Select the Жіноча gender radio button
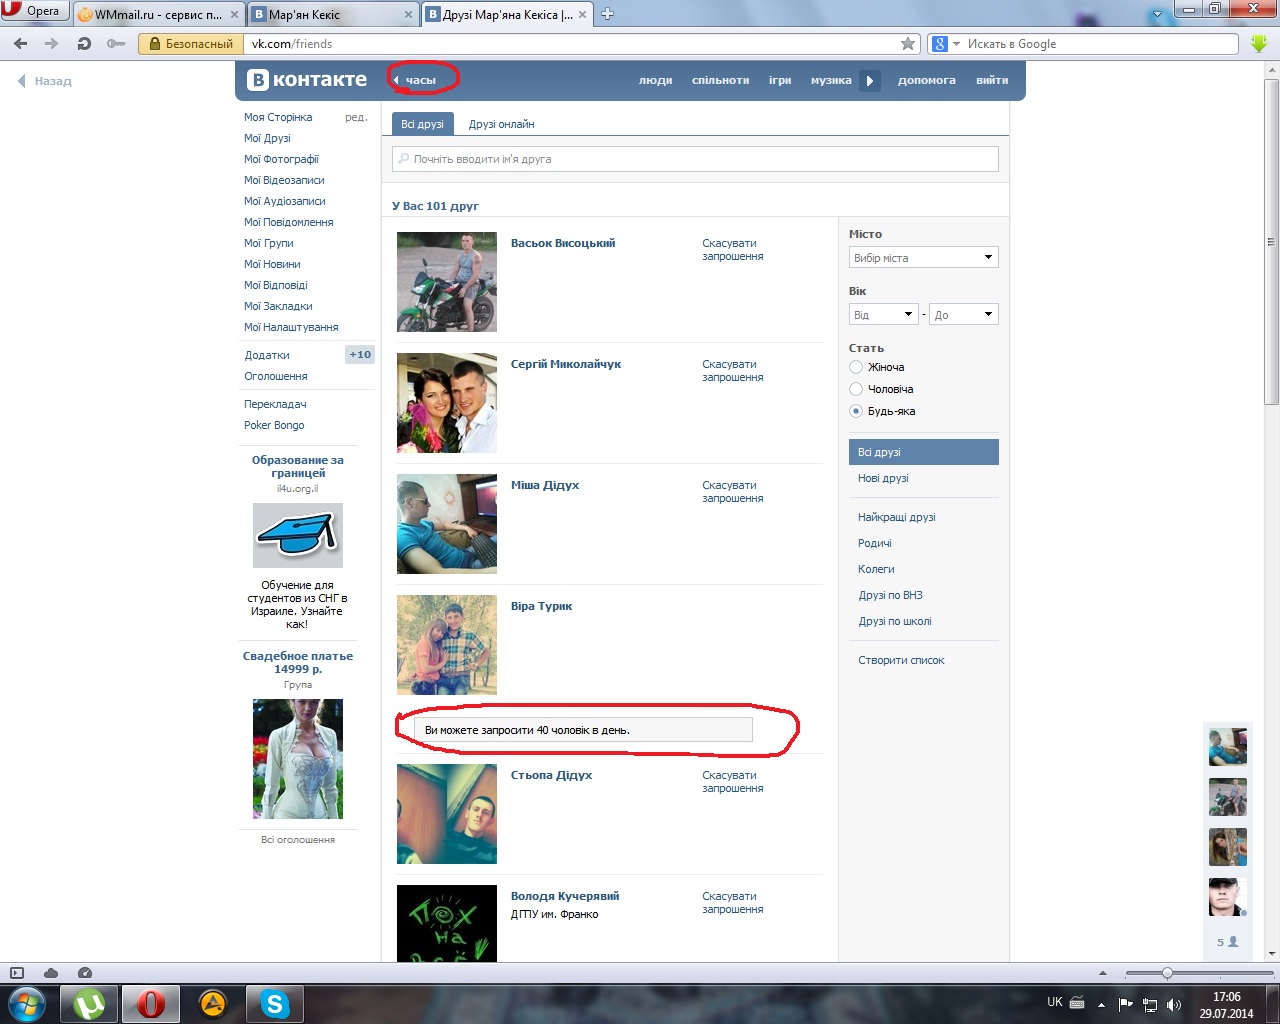 point(856,367)
